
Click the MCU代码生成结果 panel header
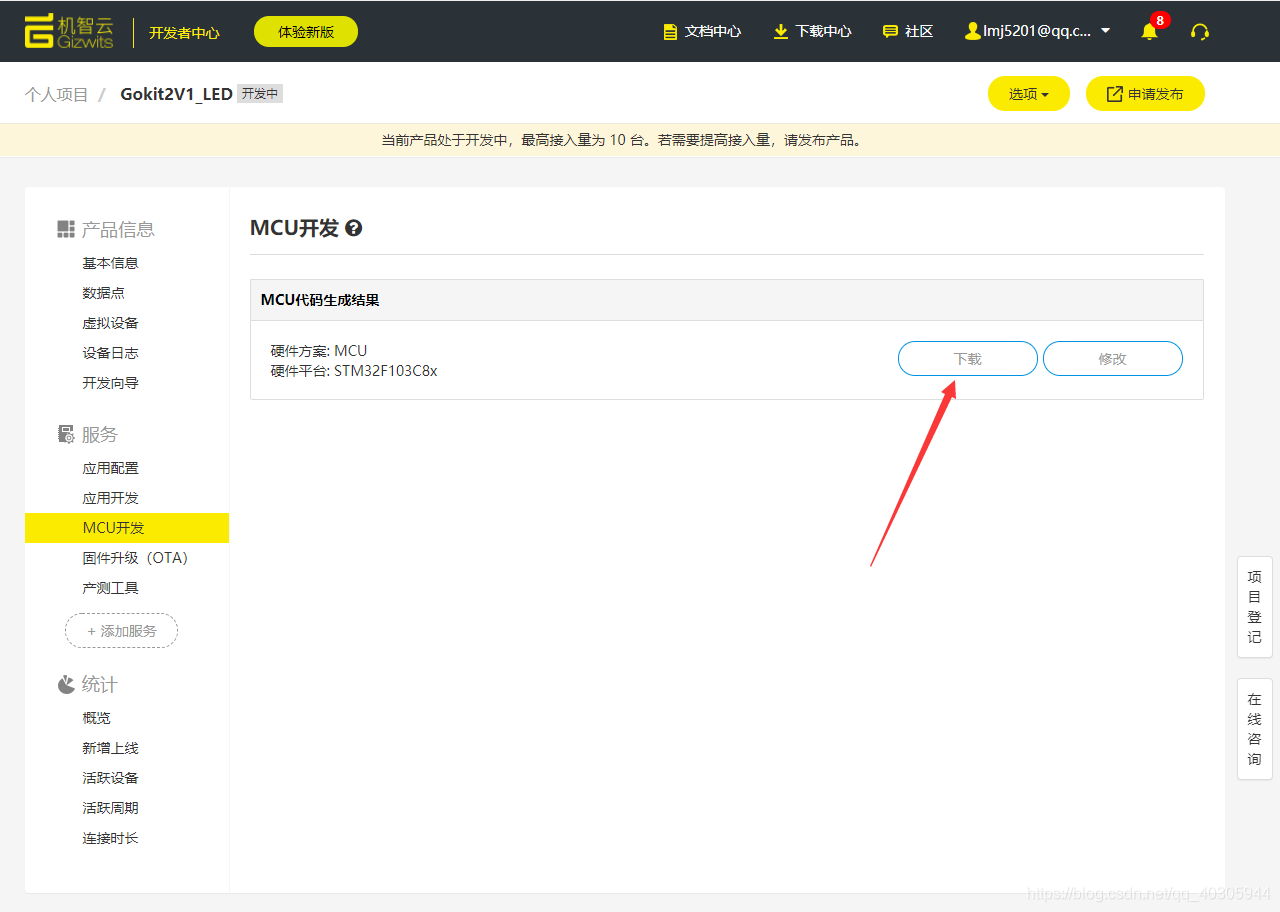coord(727,300)
